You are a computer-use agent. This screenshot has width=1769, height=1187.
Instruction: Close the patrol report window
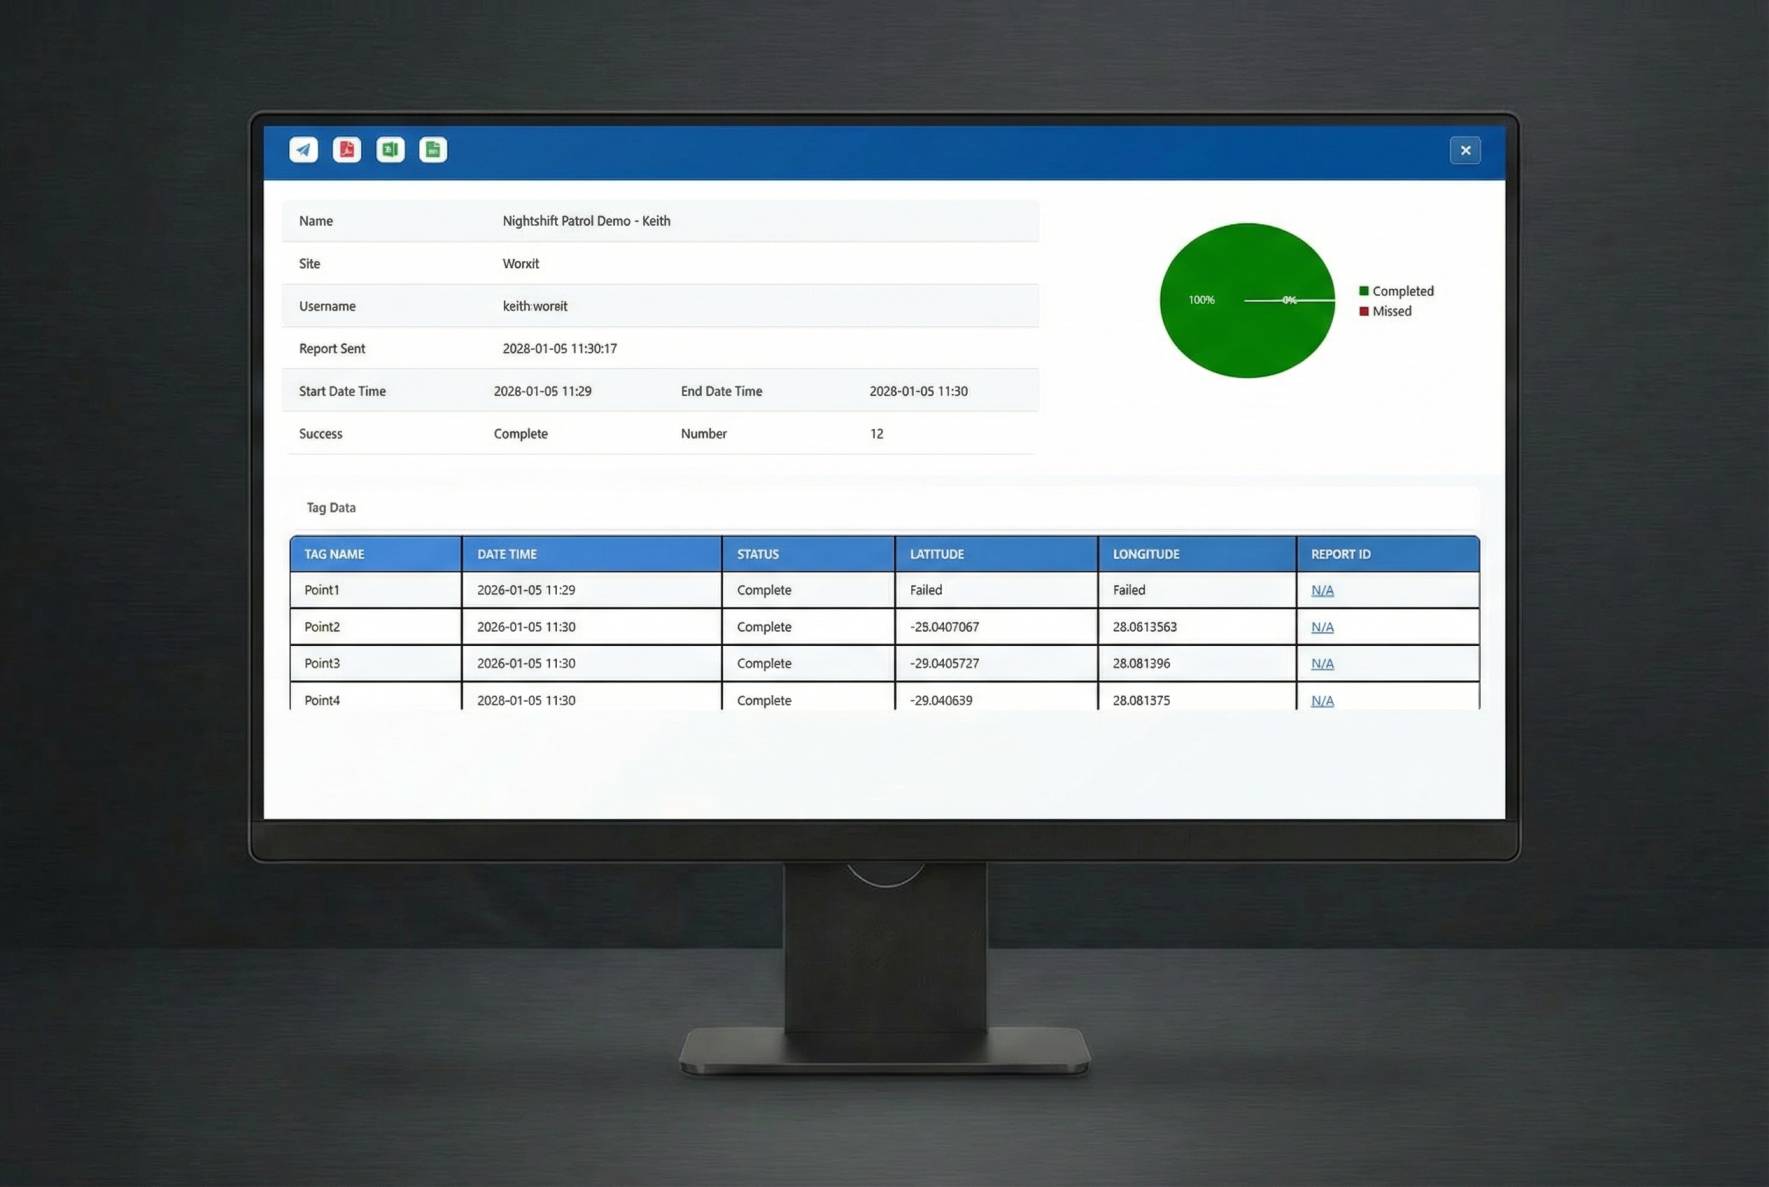tap(1465, 151)
